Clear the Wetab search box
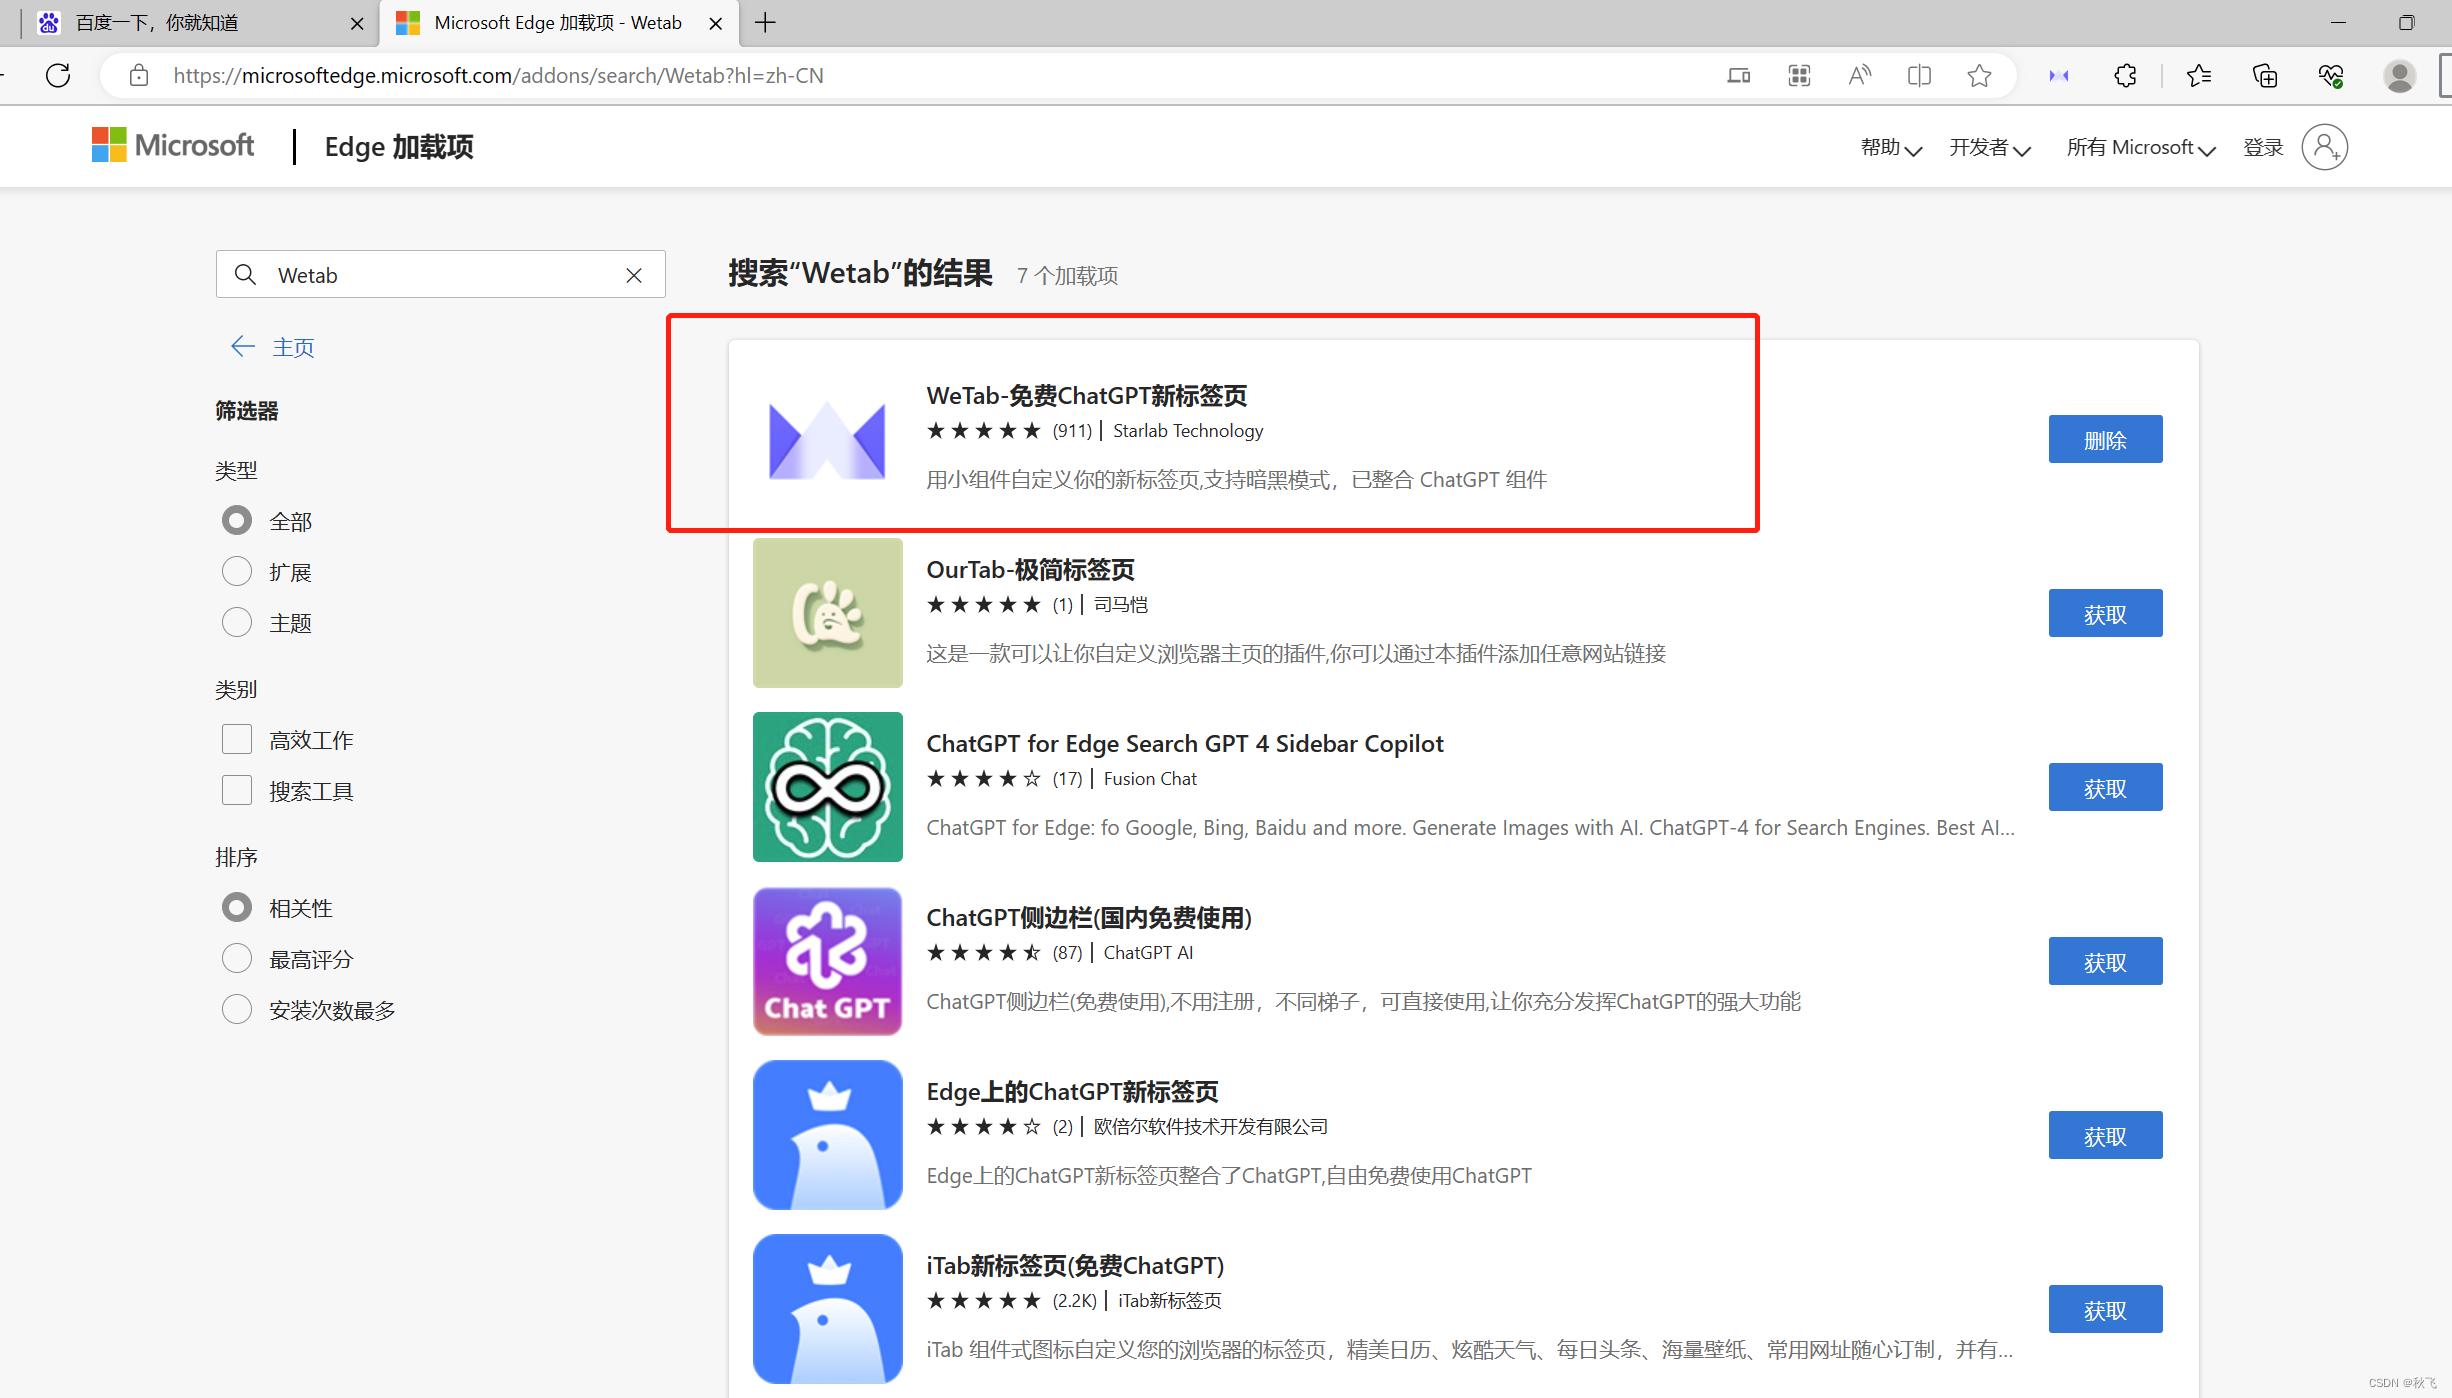 point(634,275)
